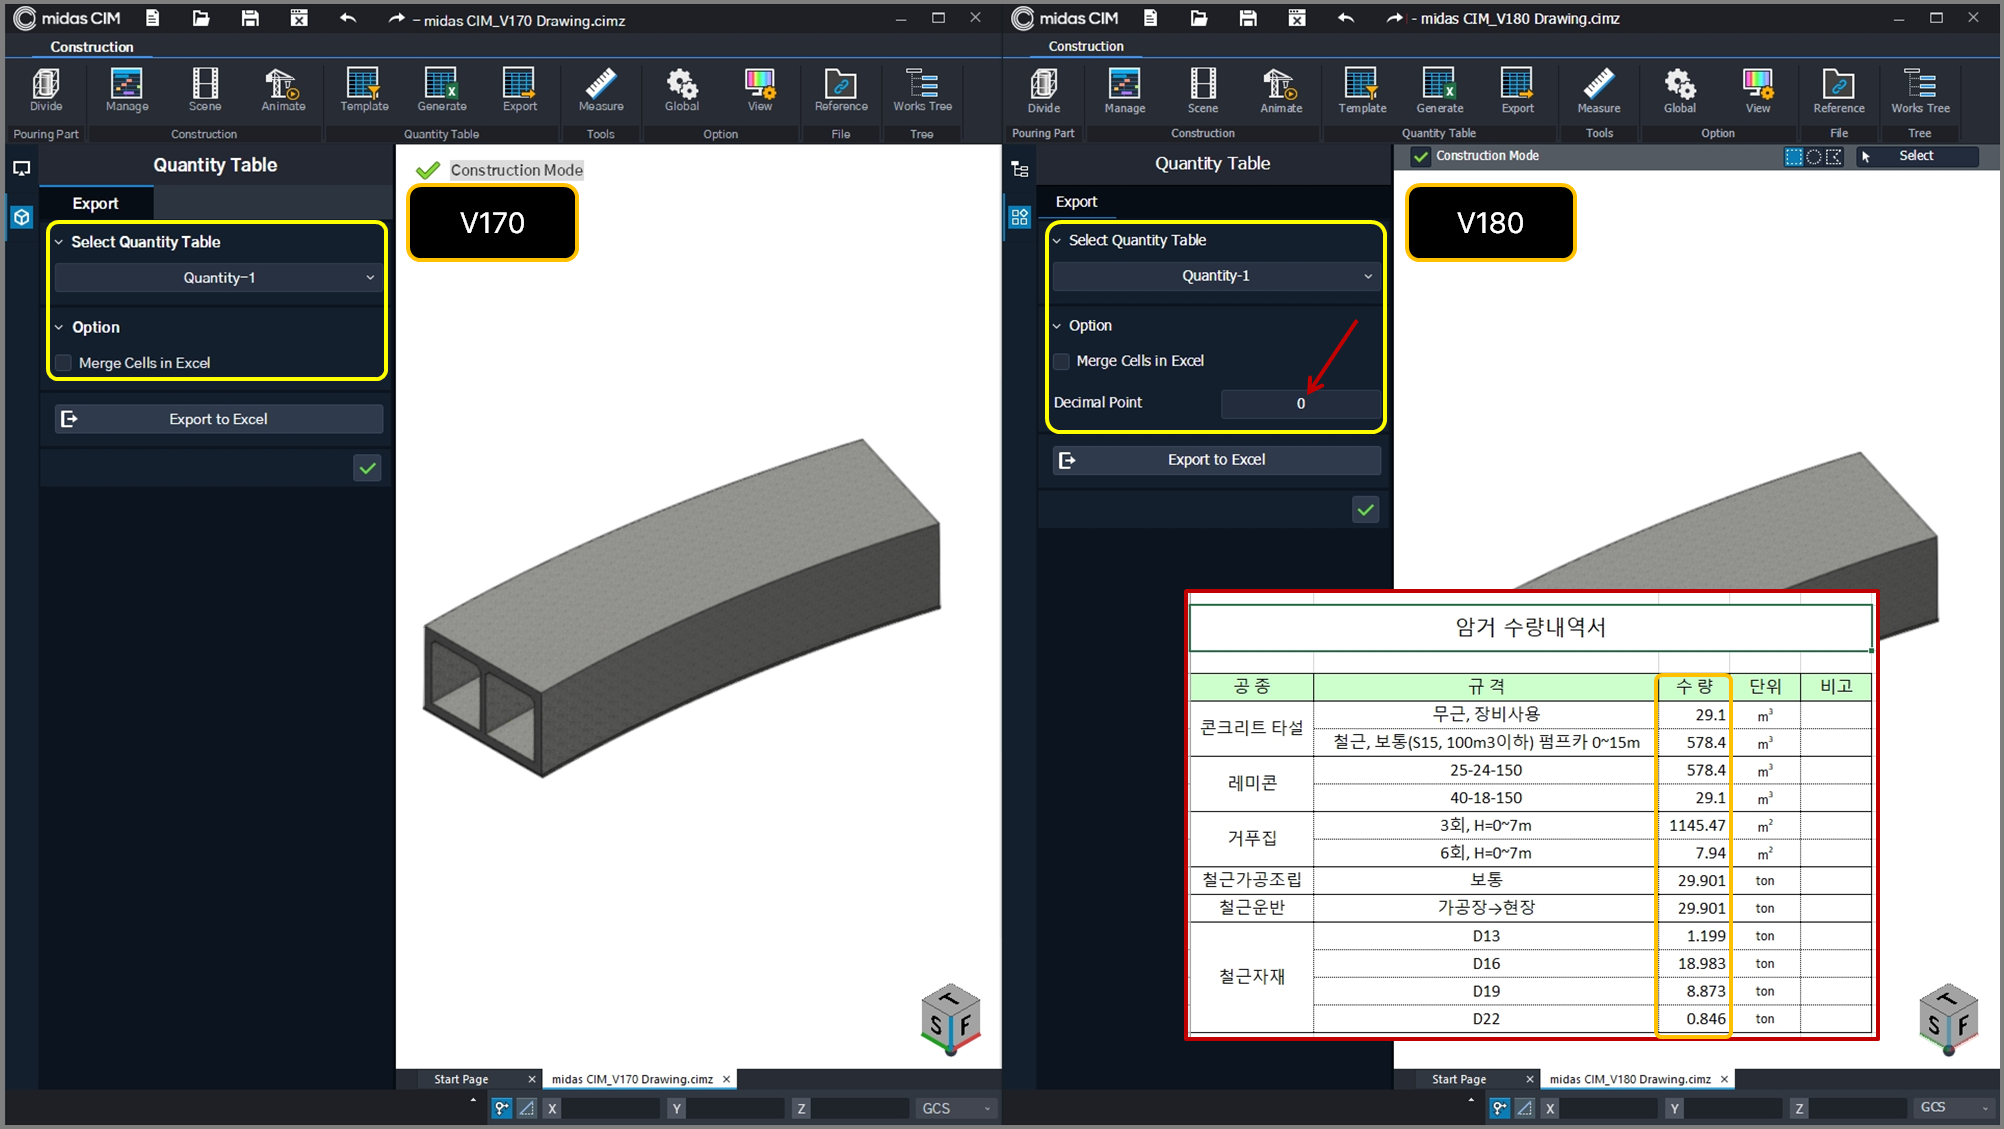2004x1129 pixels.
Task: Open the Quantity-1 dropdown in V170 window
Action: (x=218, y=278)
